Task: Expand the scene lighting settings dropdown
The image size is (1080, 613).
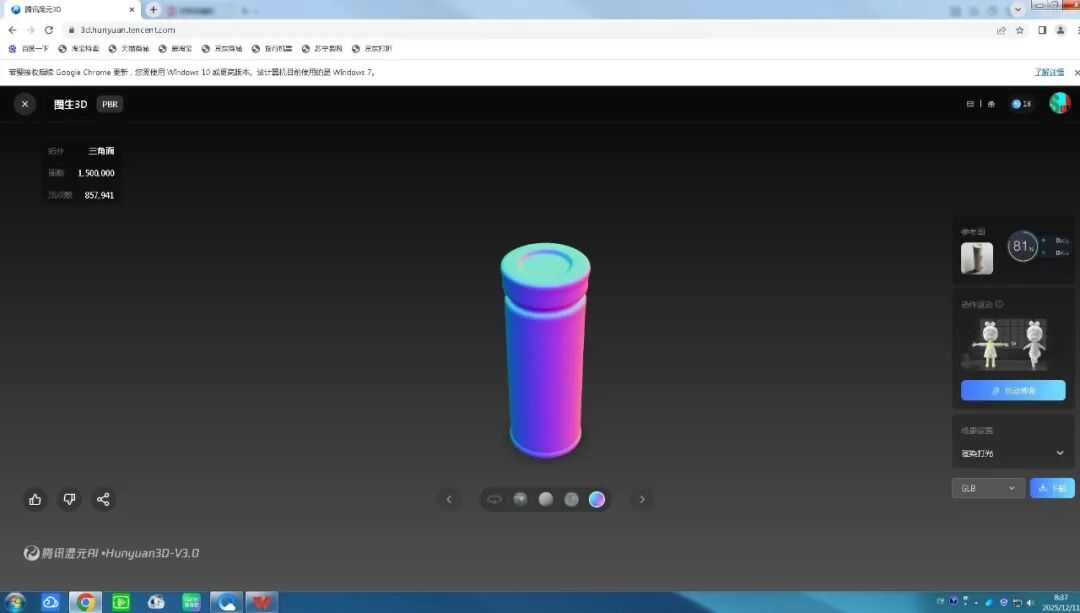Action: (x=1012, y=453)
